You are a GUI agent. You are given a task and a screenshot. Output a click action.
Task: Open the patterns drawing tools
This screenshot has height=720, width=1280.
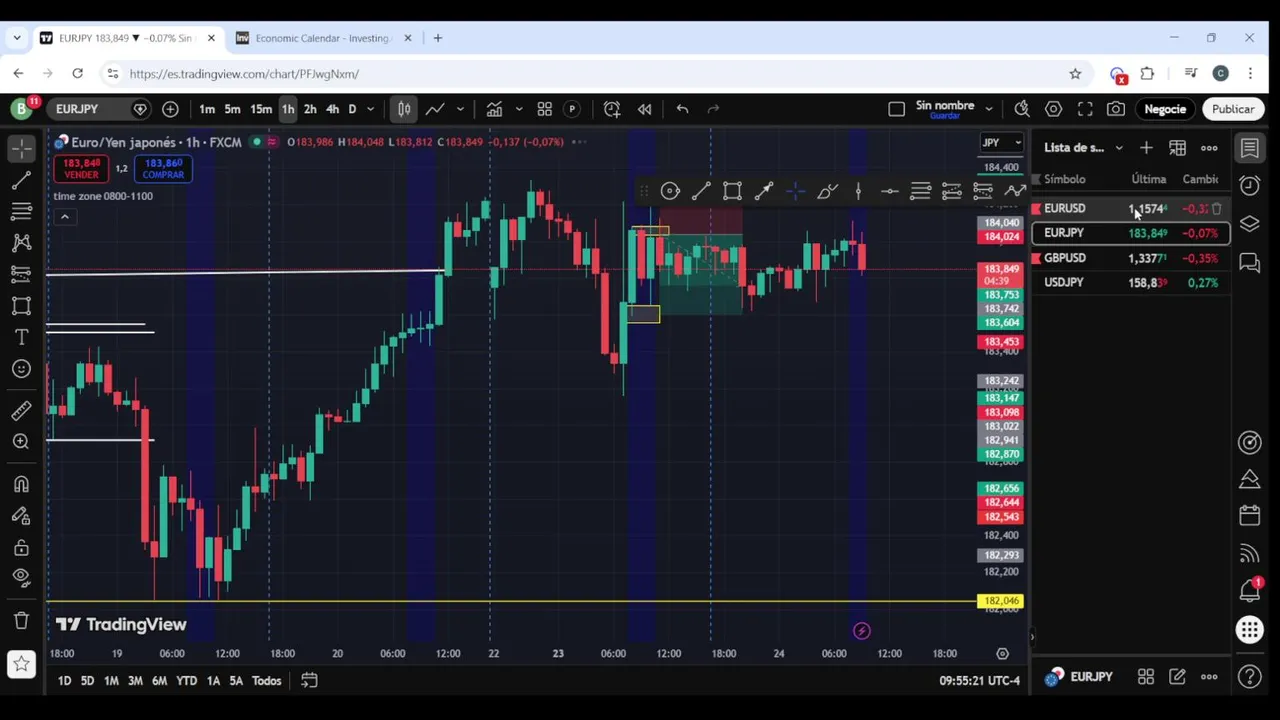click(21, 242)
